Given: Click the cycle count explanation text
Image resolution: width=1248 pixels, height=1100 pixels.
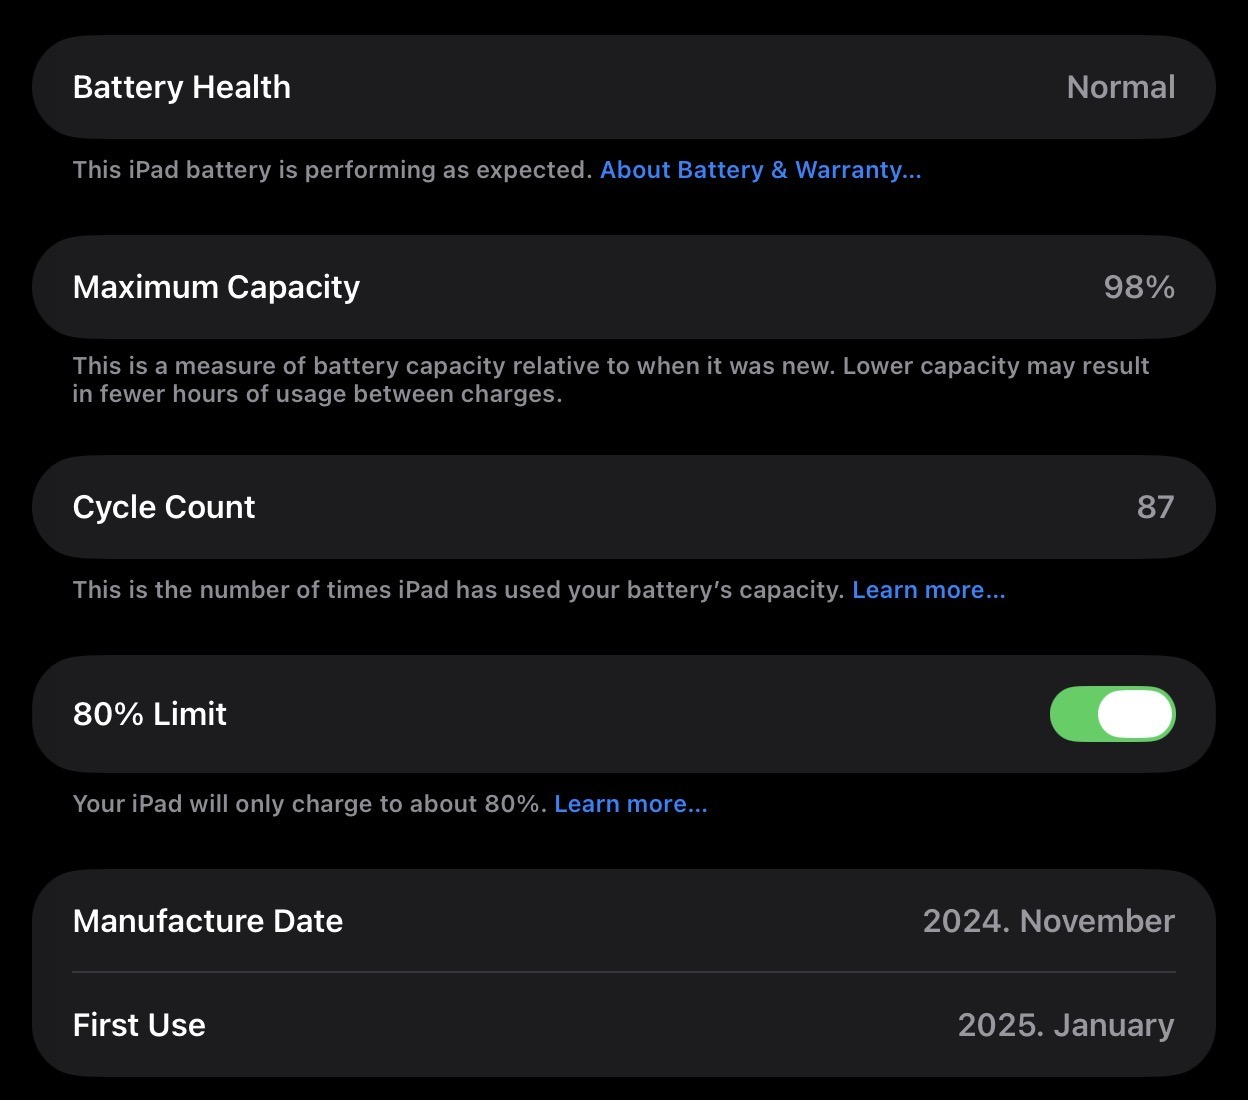Looking at the screenshot, I should (458, 590).
